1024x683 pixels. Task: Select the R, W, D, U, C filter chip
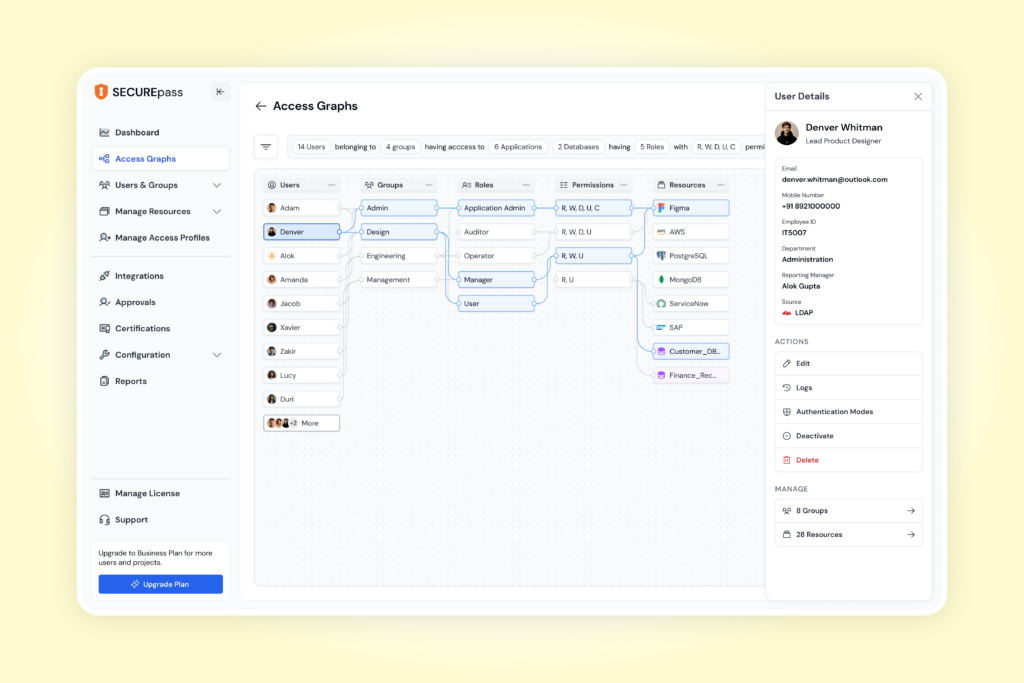coord(716,147)
